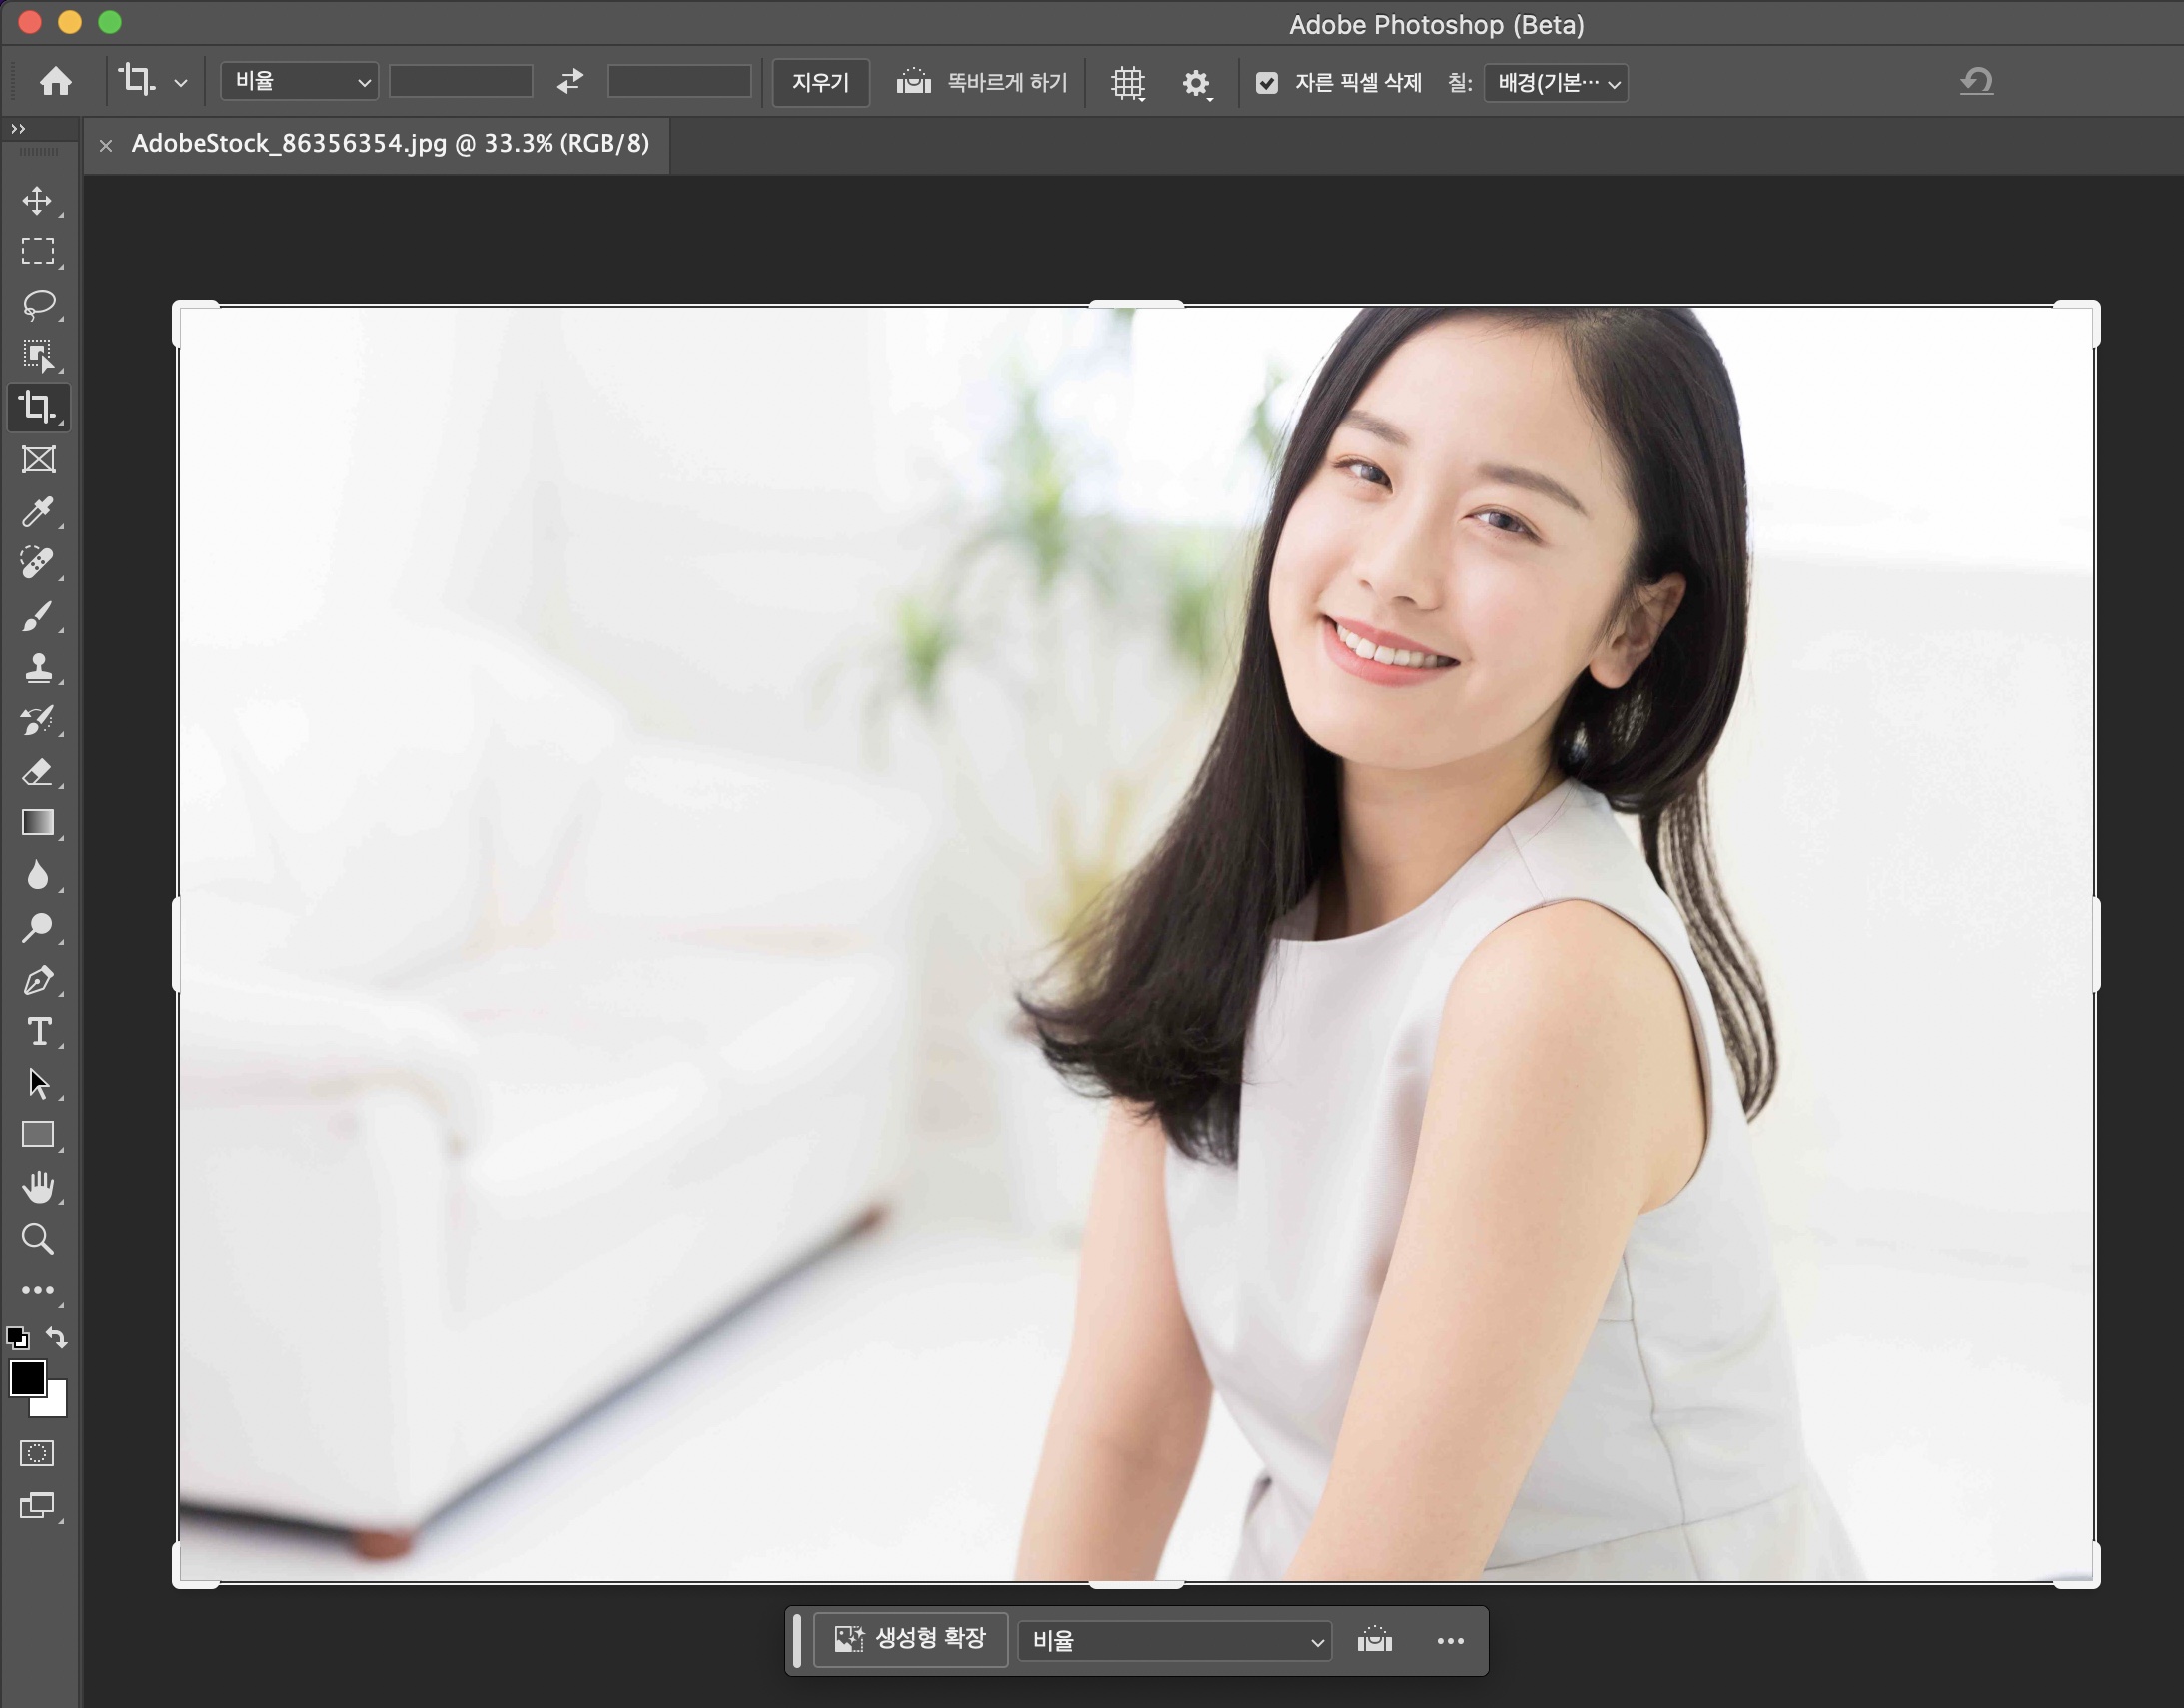Screen dimensions: 2184x1708
Task: Expand the 칠 배경 fill dropdown
Action: click(1555, 83)
